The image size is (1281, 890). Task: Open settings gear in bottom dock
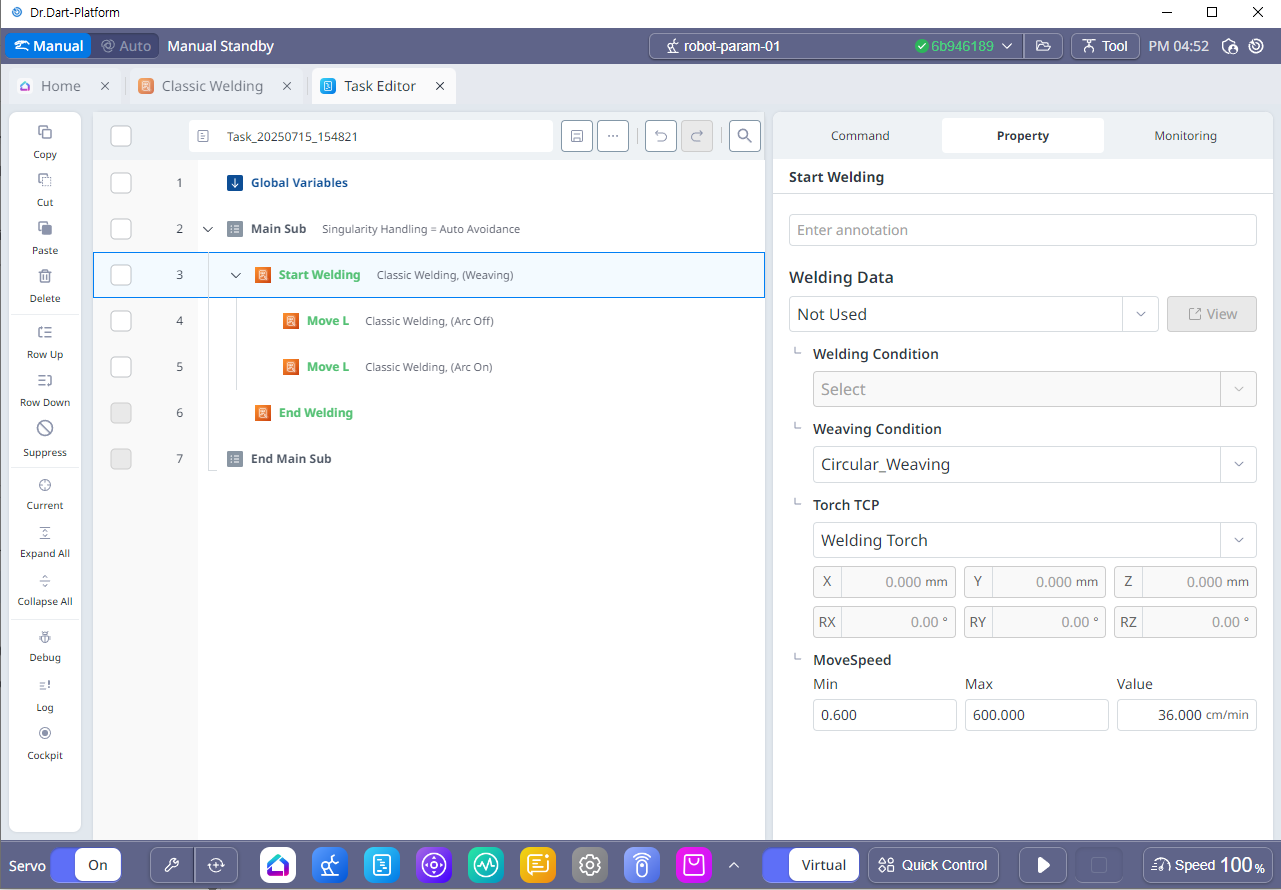590,865
